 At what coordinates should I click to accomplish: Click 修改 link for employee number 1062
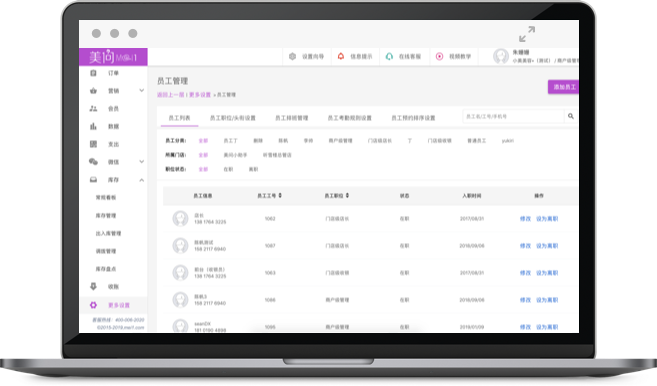[525, 219]
